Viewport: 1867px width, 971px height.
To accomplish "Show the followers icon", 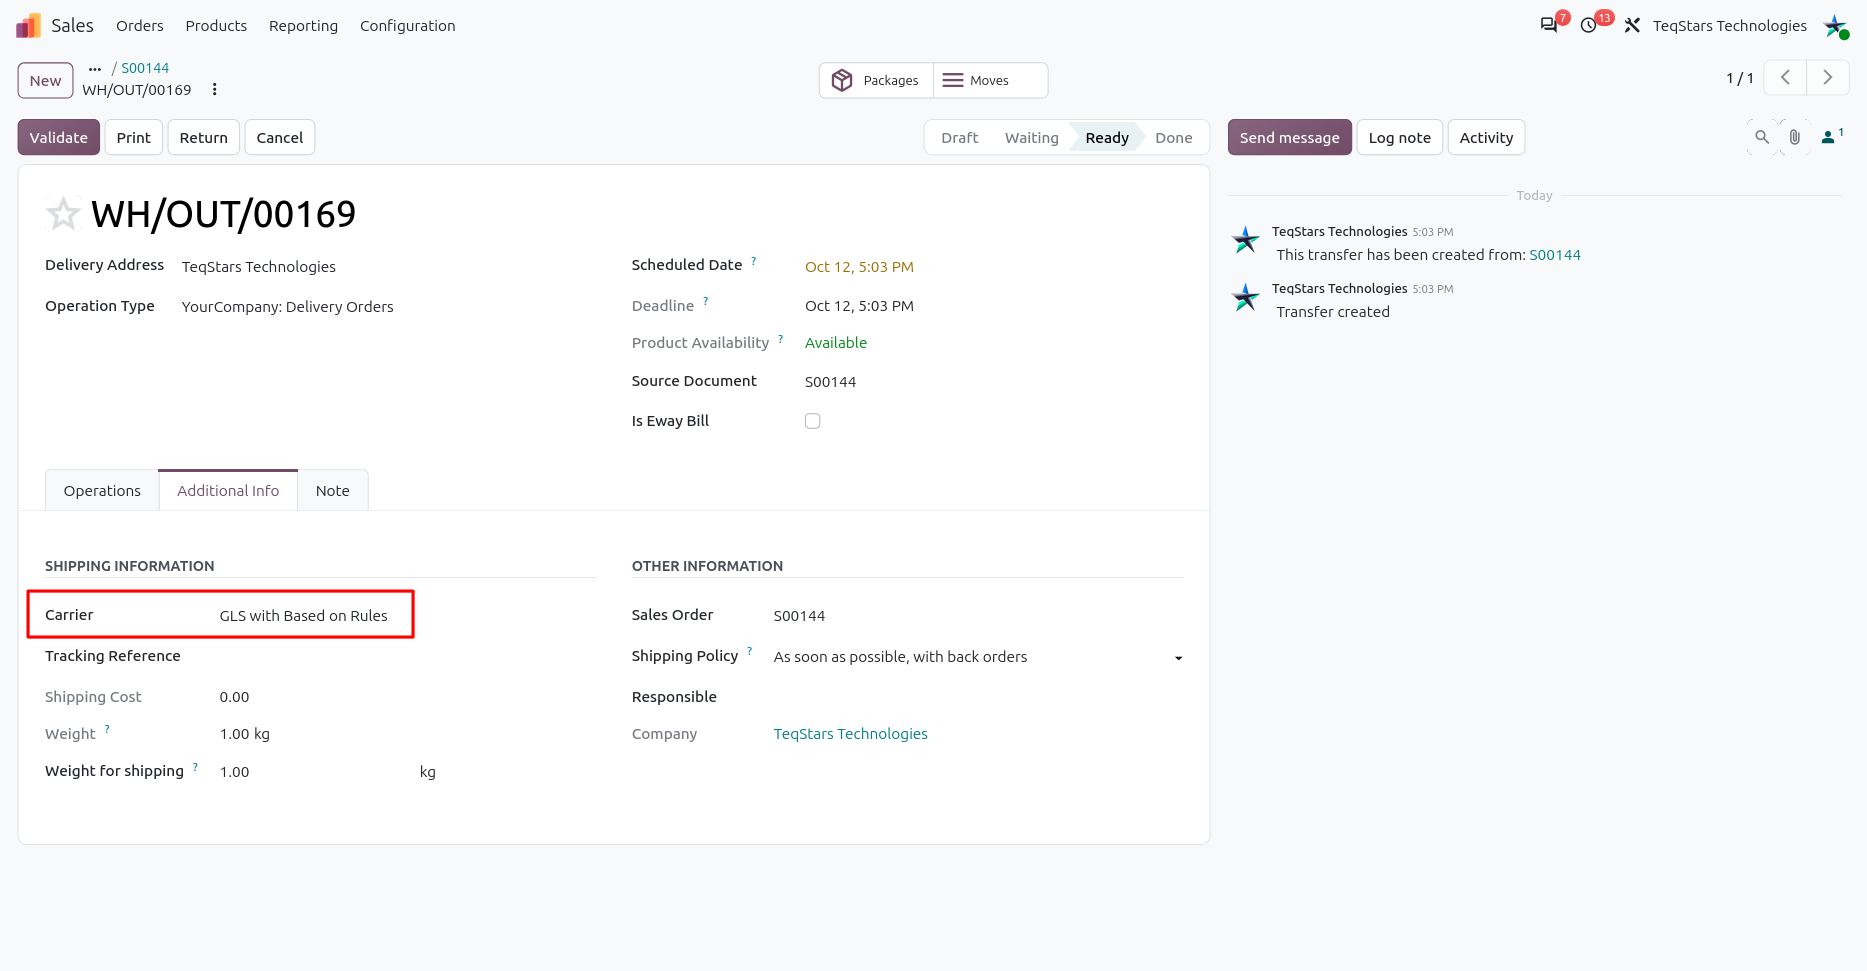I will coord(1832,137).
